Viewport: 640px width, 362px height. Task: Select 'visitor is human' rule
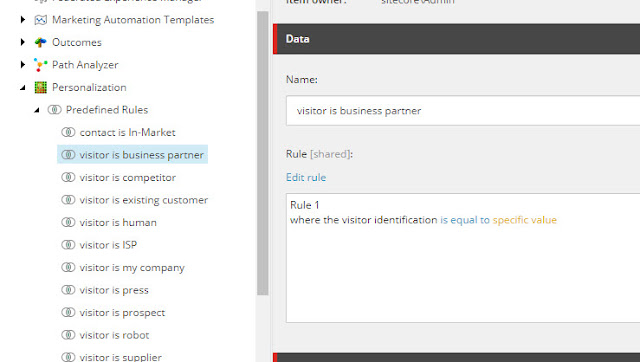(118, 222)
